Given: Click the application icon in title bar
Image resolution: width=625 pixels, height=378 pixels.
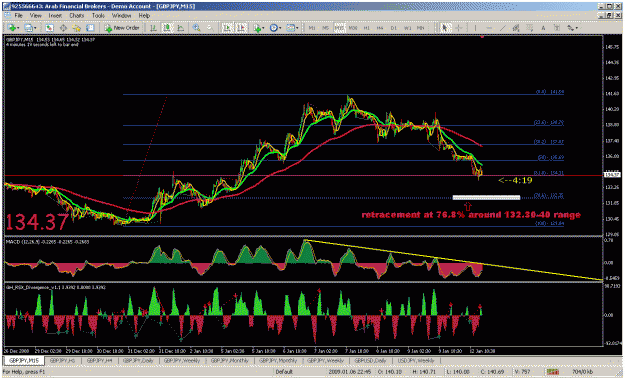Looking at the screenshot, I should click(7, 6).
